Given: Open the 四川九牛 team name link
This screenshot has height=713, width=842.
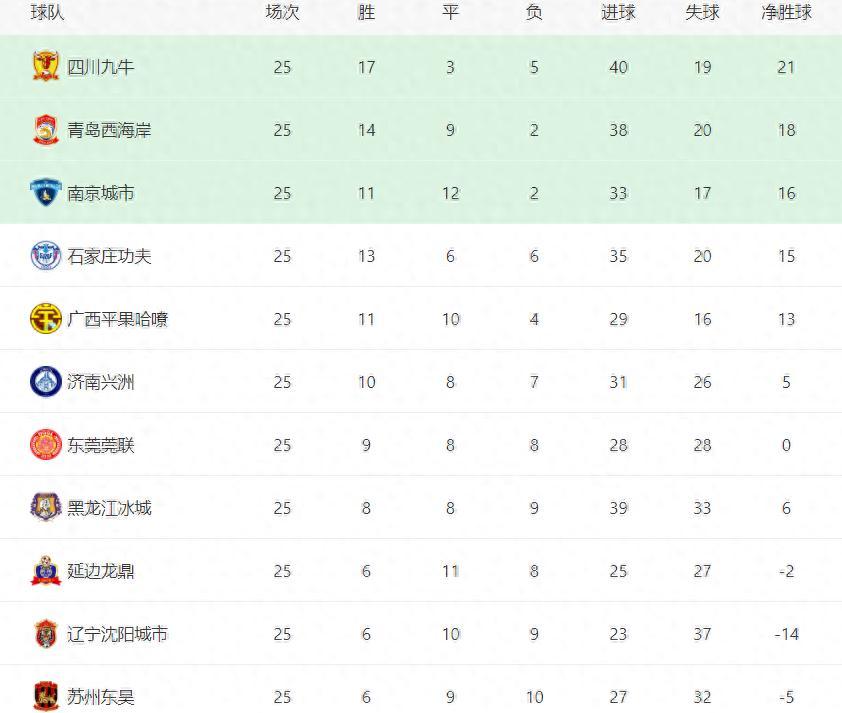Looking at the screenshot, I should pos(100,67).
